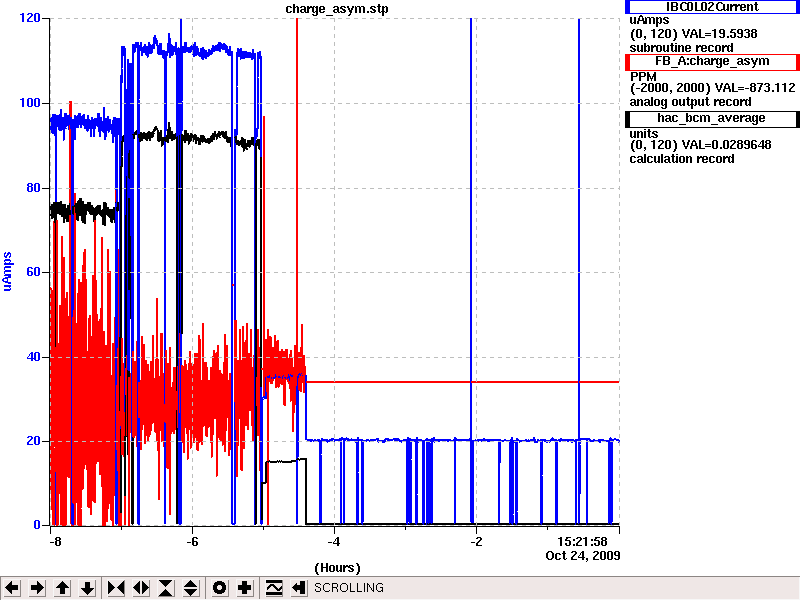800x600 pixels.
Task: Pan the graph right with the right arrow
Action: [37, 588]
